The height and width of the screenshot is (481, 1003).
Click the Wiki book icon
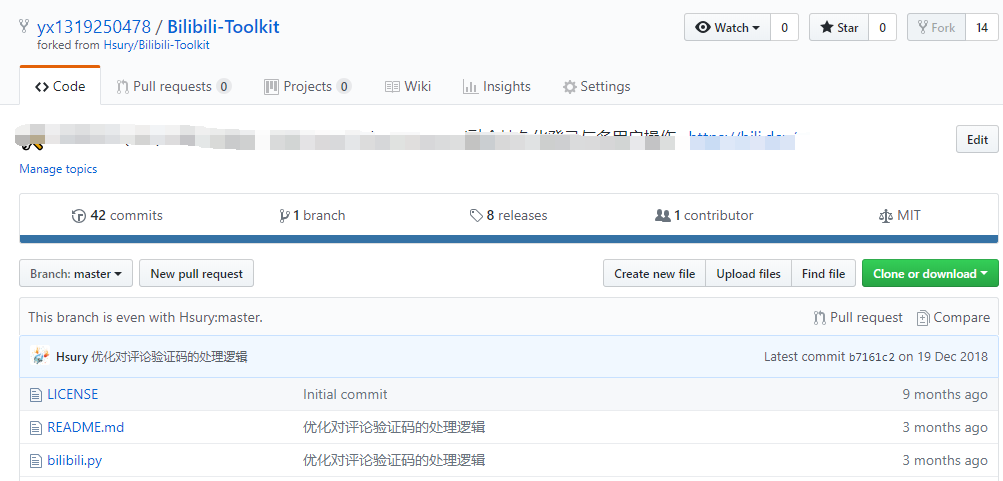pyautogui.click(x=392, y=87)
